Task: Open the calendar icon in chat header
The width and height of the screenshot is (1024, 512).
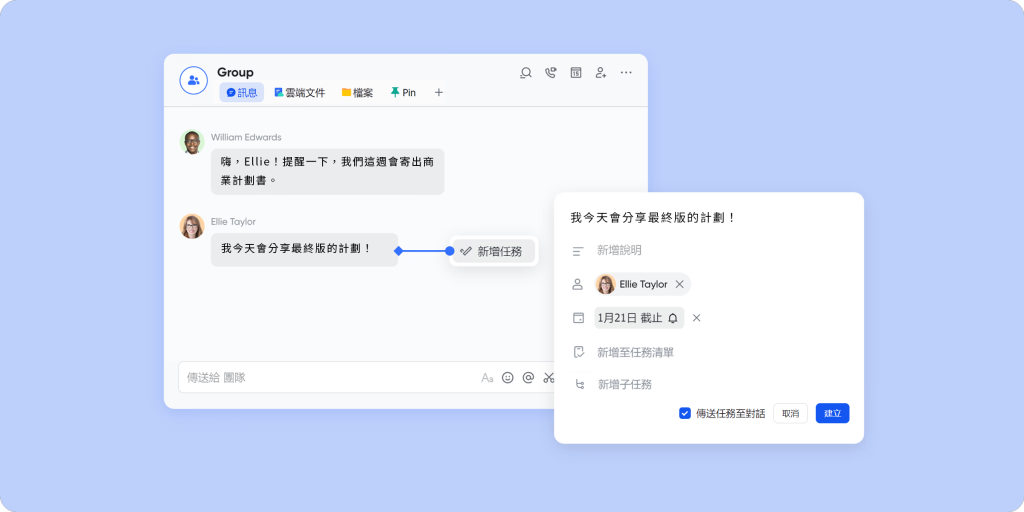Action: coord(575,72)
